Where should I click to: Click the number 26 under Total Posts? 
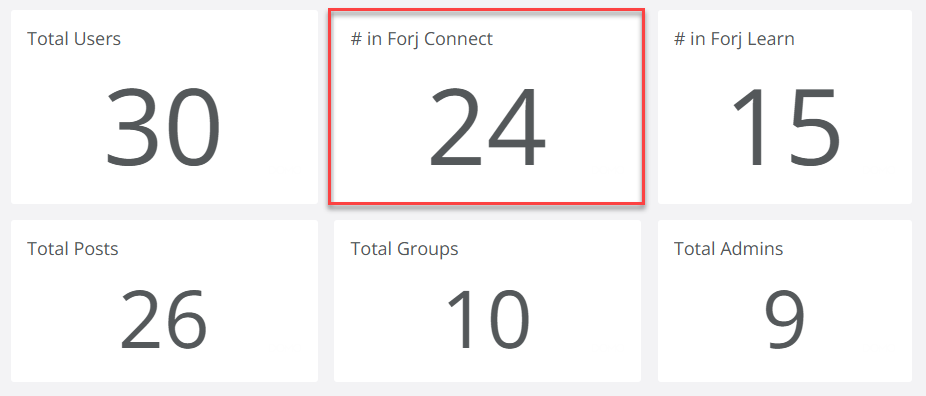pos(164,319)
